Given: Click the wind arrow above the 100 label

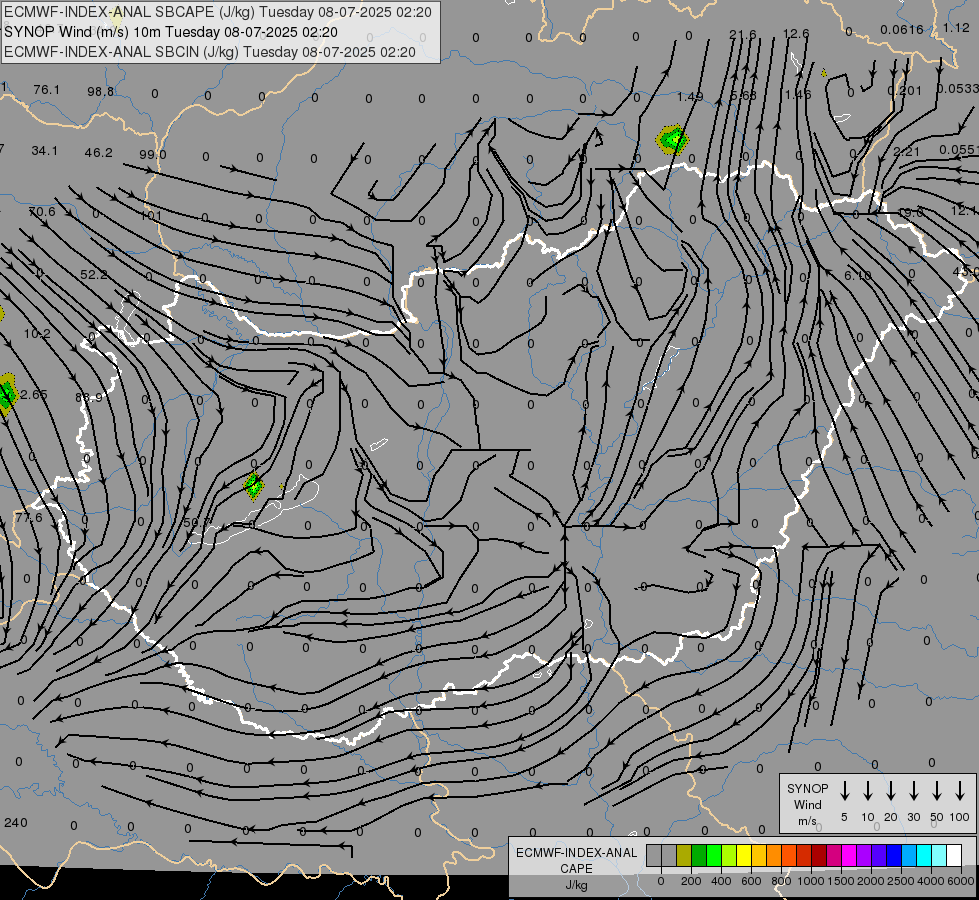Looking at the screenshot, I should pos(960,791).
